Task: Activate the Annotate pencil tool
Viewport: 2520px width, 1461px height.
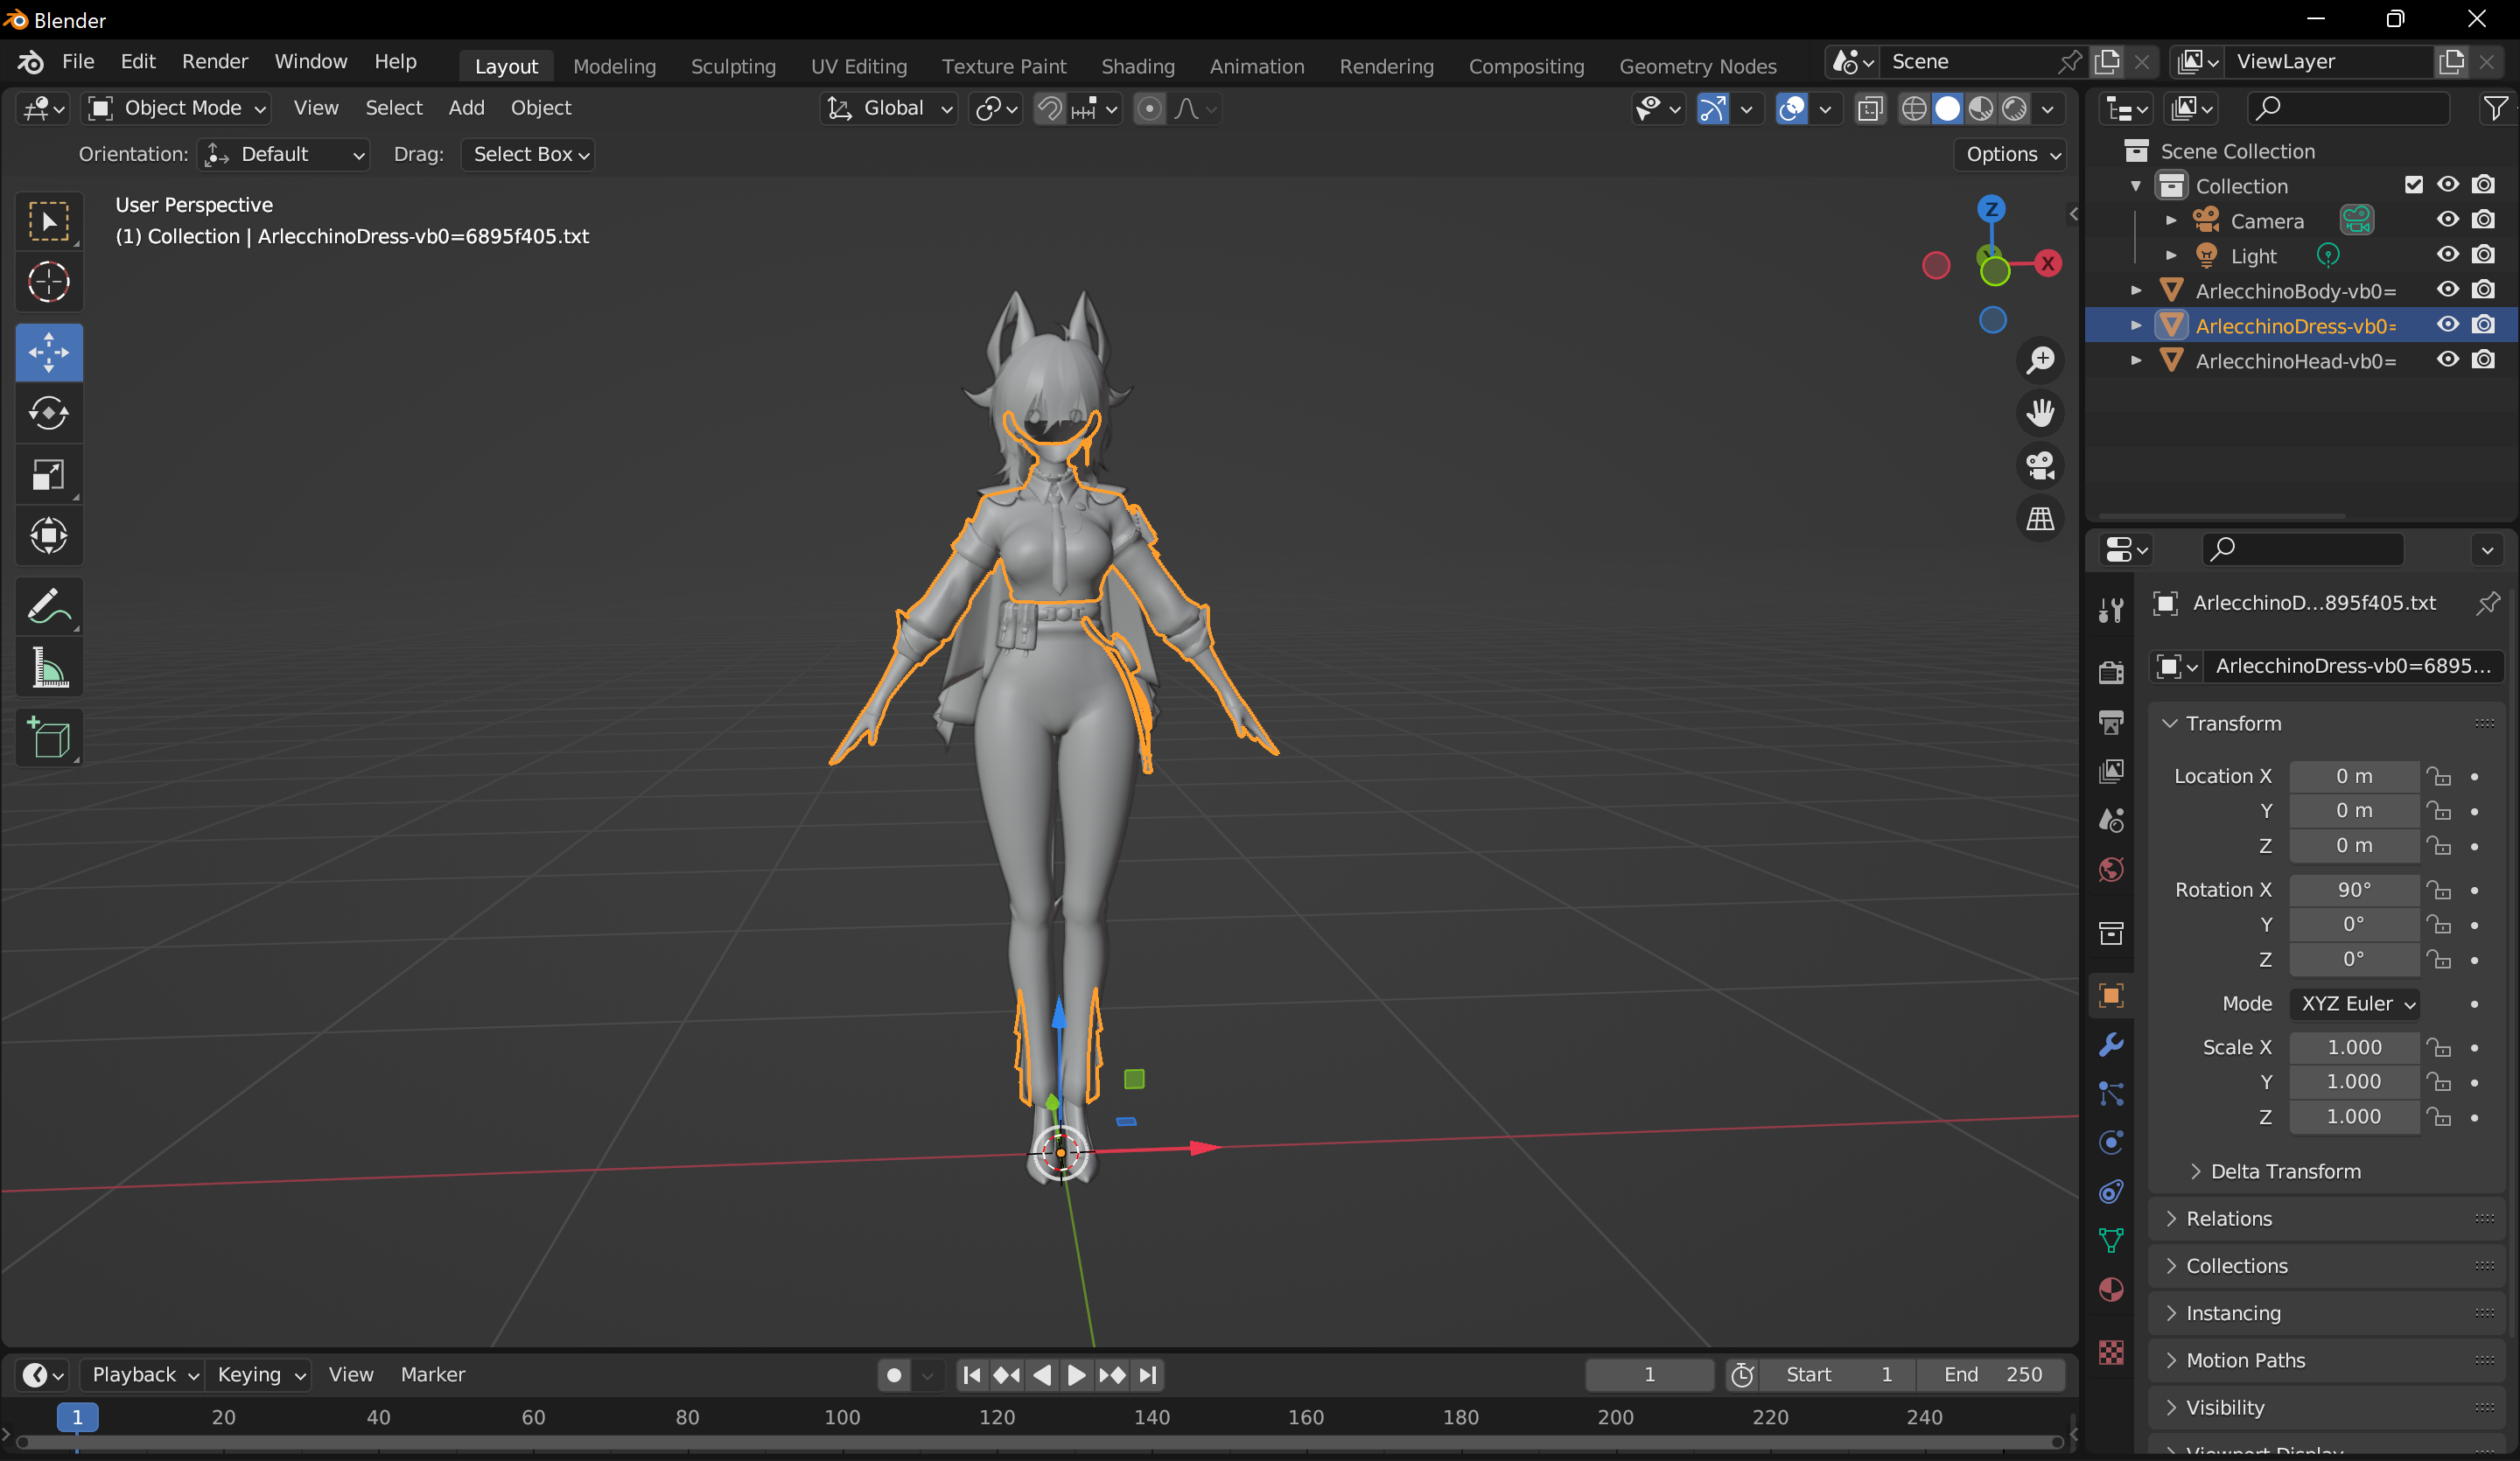Action: (x=48, y=605)
